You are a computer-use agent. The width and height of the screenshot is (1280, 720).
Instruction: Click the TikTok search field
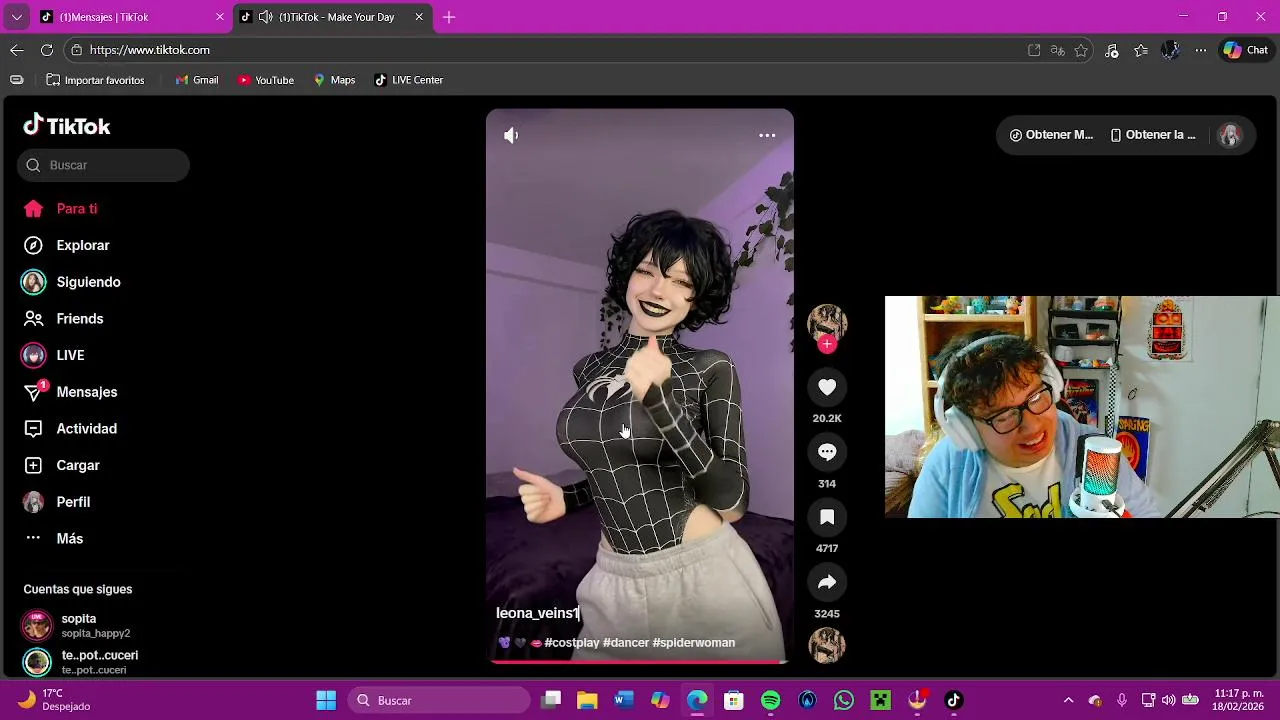(104, 165)
